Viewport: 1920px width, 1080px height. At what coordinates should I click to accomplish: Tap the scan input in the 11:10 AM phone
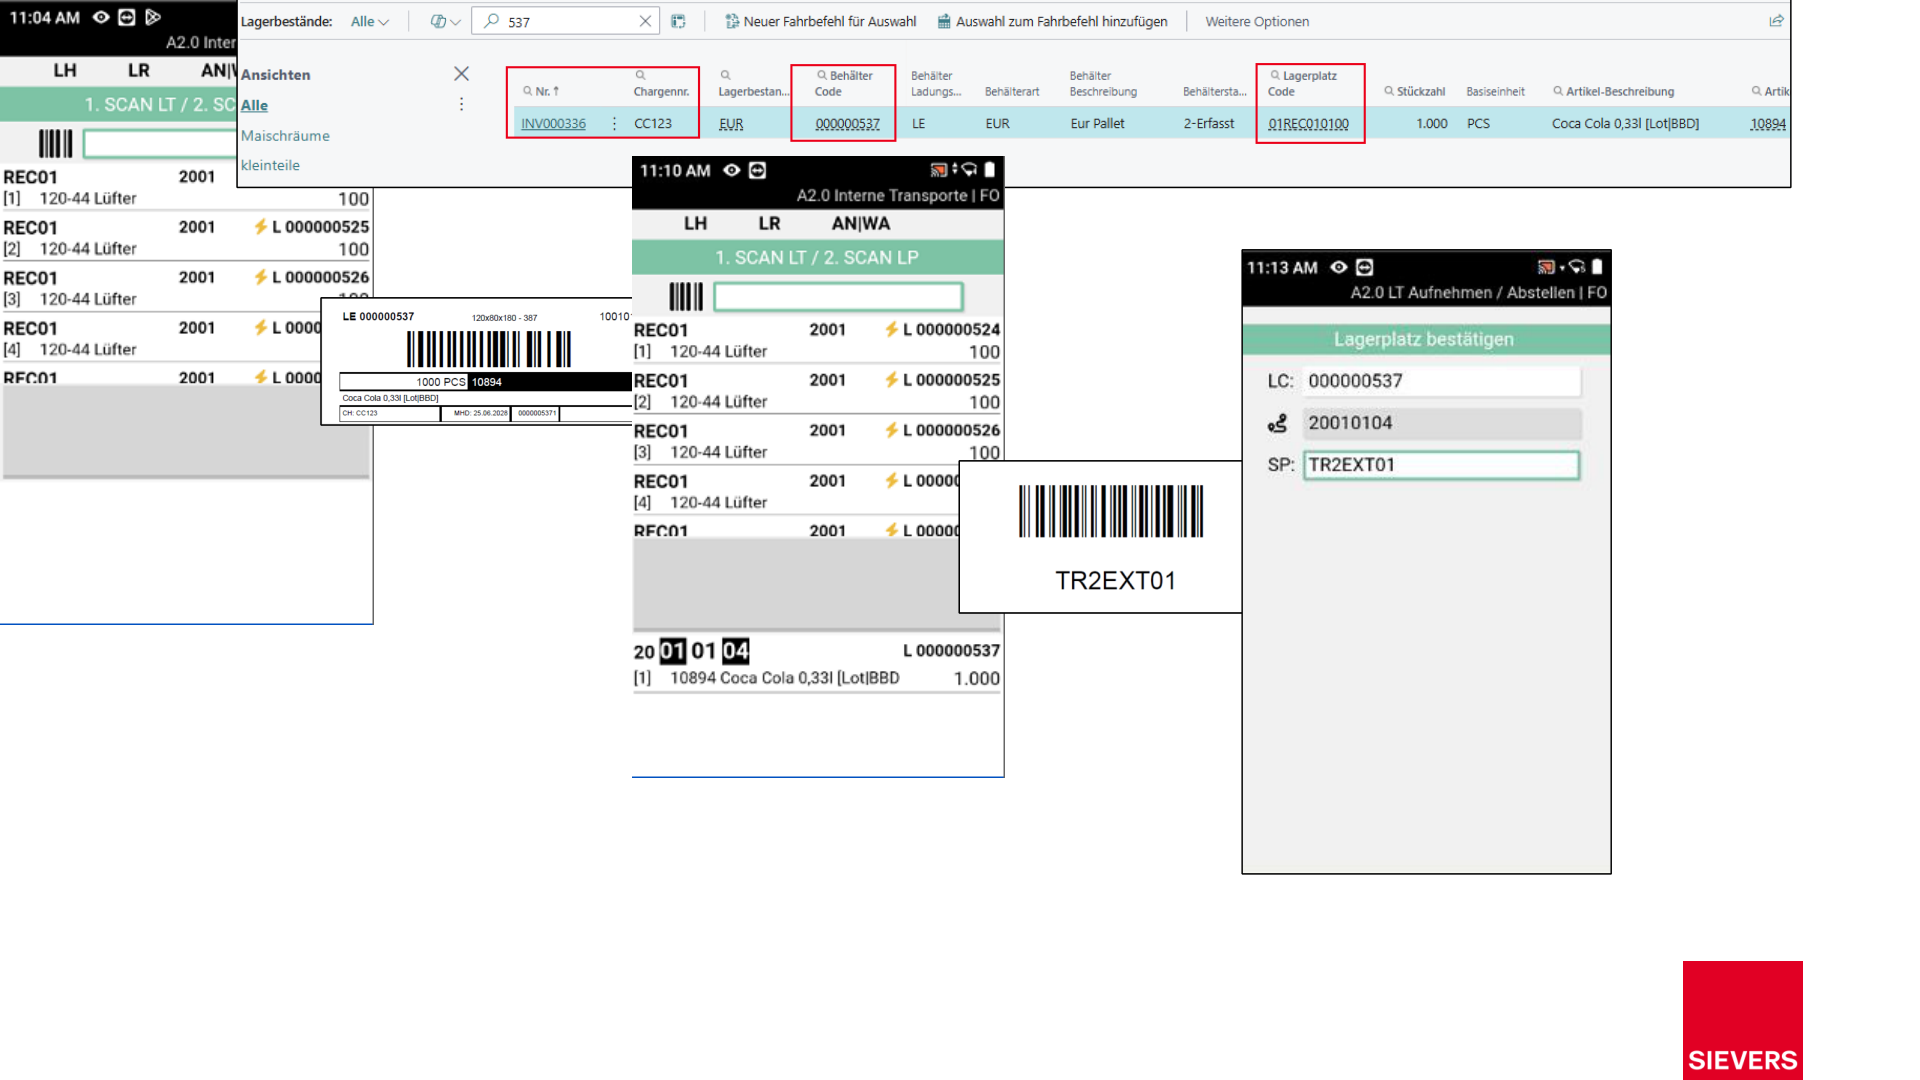click(x=838, y=296)
